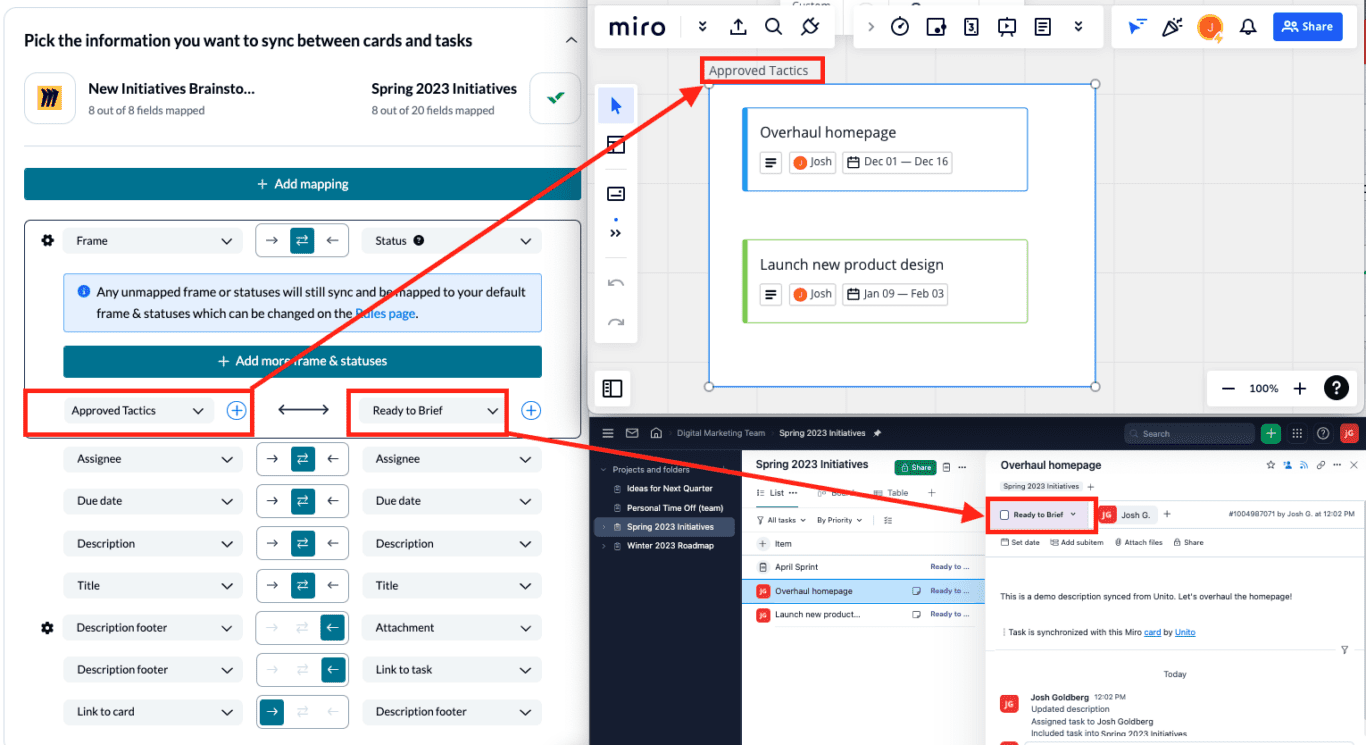Click Wrike green plus create button
The image size is (1366, 745).
click(1270, 433)
